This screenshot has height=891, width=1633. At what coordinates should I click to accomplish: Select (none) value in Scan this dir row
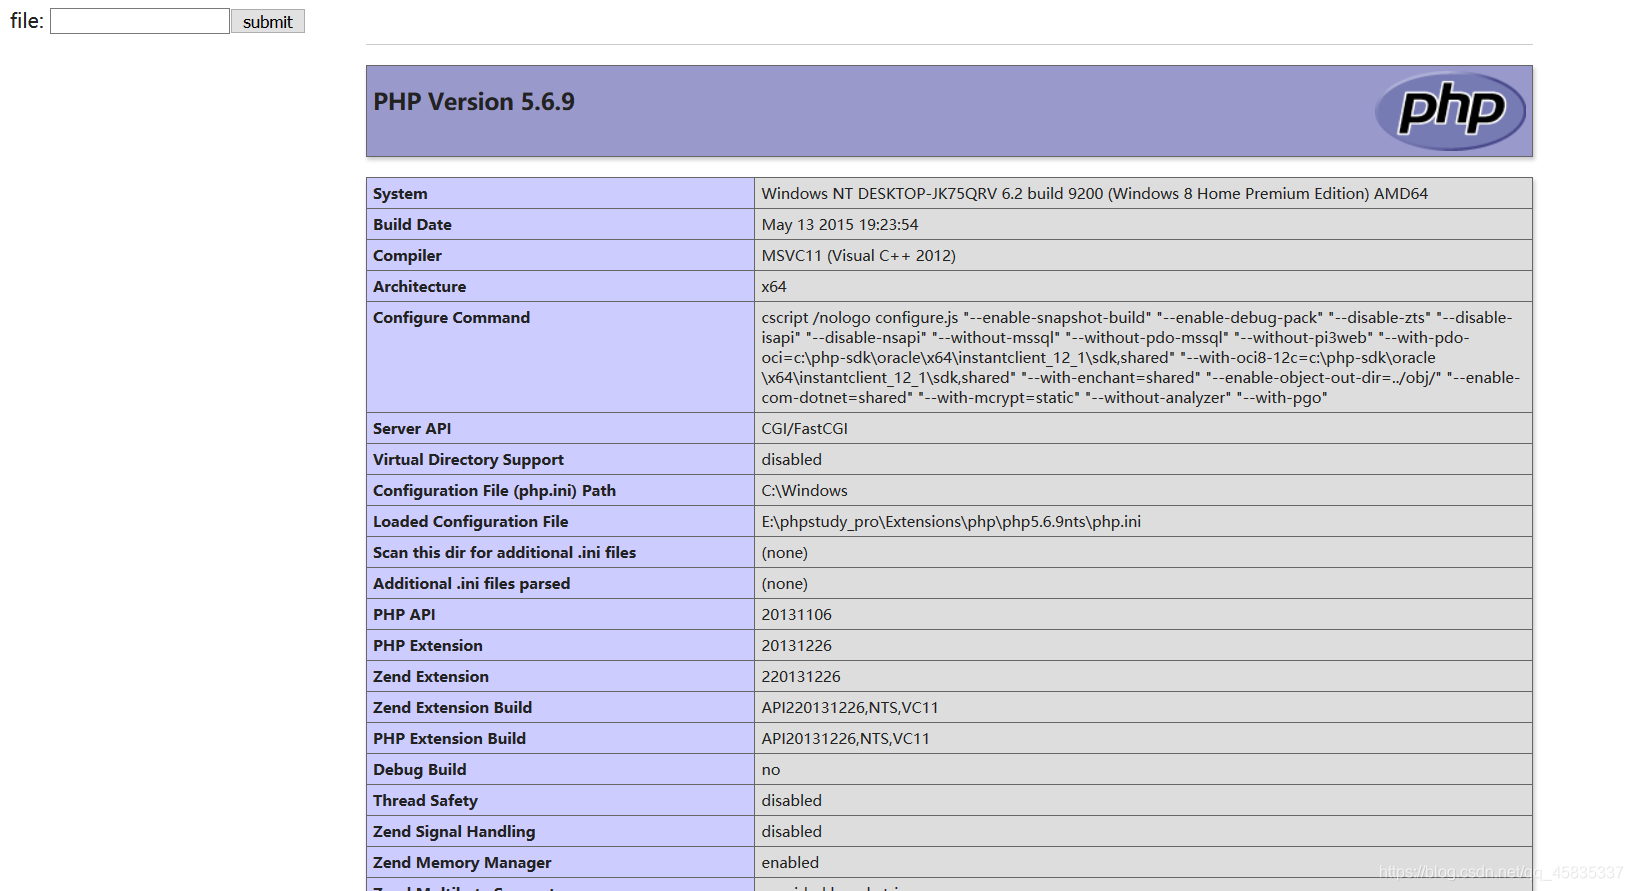coord(784,553)
